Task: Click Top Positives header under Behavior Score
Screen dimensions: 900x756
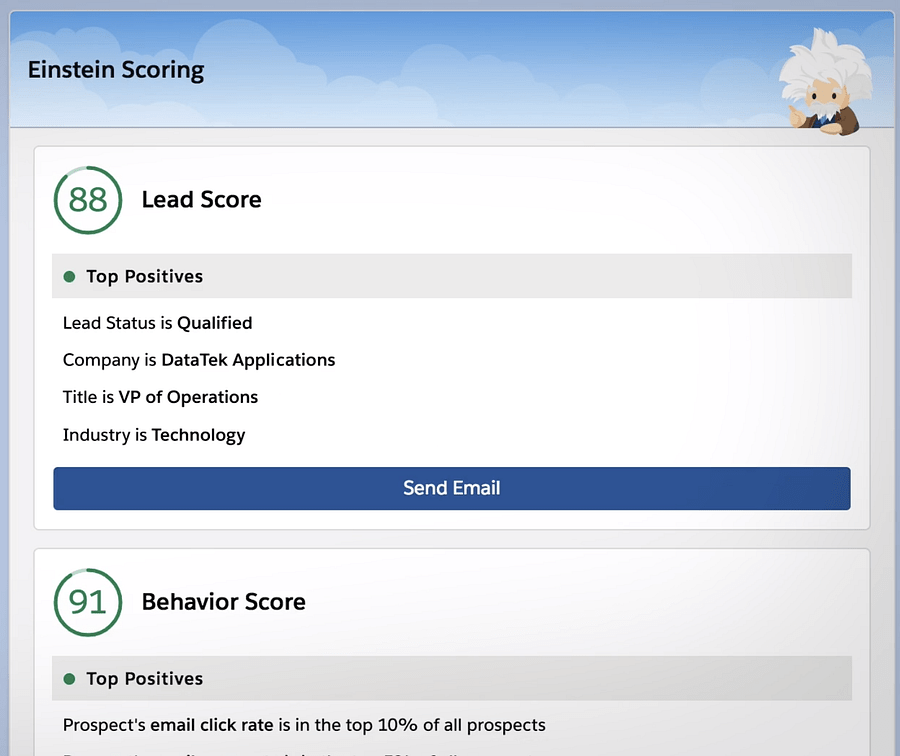Action: click(144, 679)
